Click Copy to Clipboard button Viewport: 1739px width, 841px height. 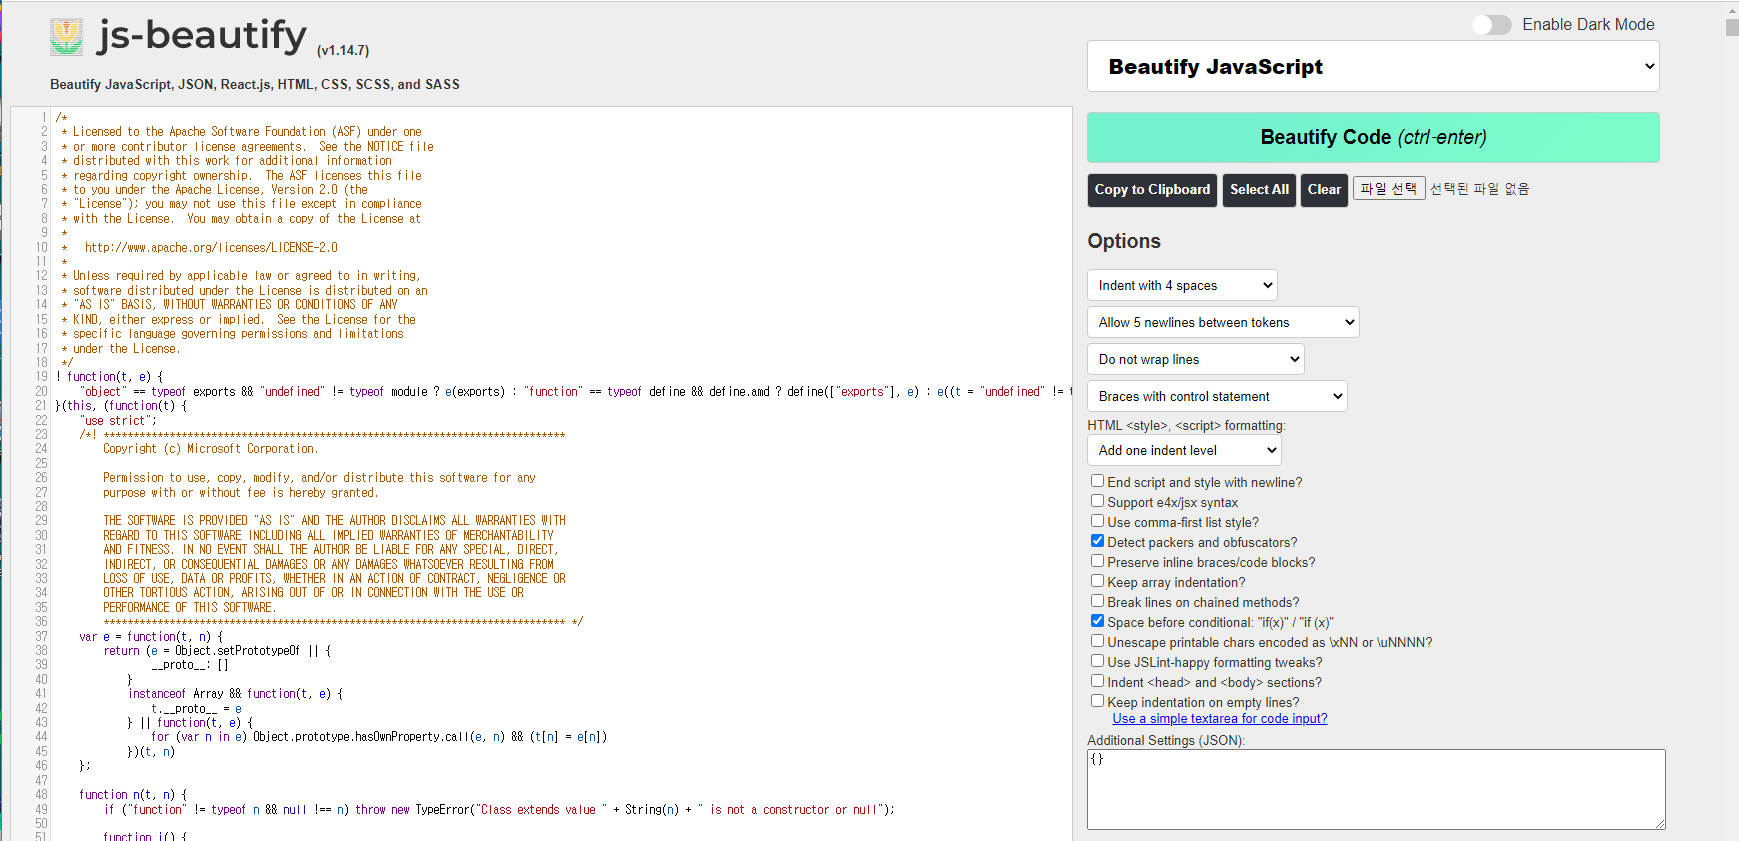pyautogui.click(x=1152, y=190)
